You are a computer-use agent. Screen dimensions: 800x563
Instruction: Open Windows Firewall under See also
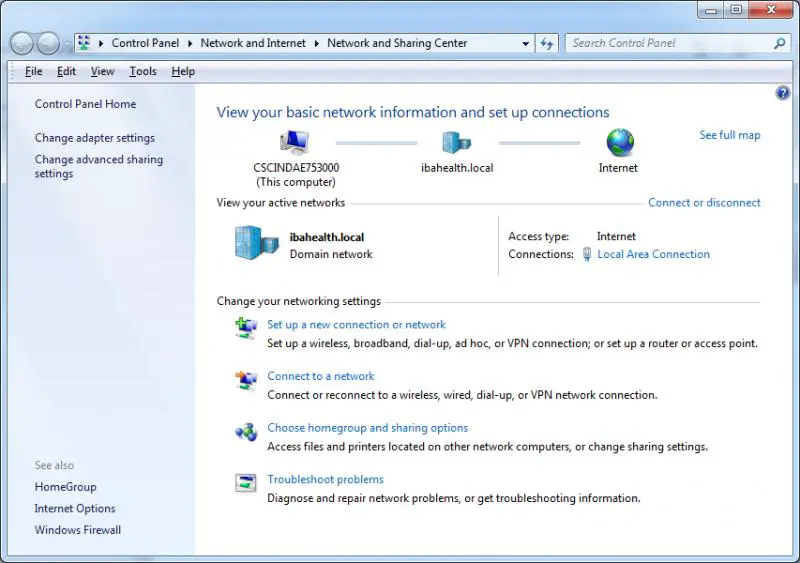[x=78, y=530]
